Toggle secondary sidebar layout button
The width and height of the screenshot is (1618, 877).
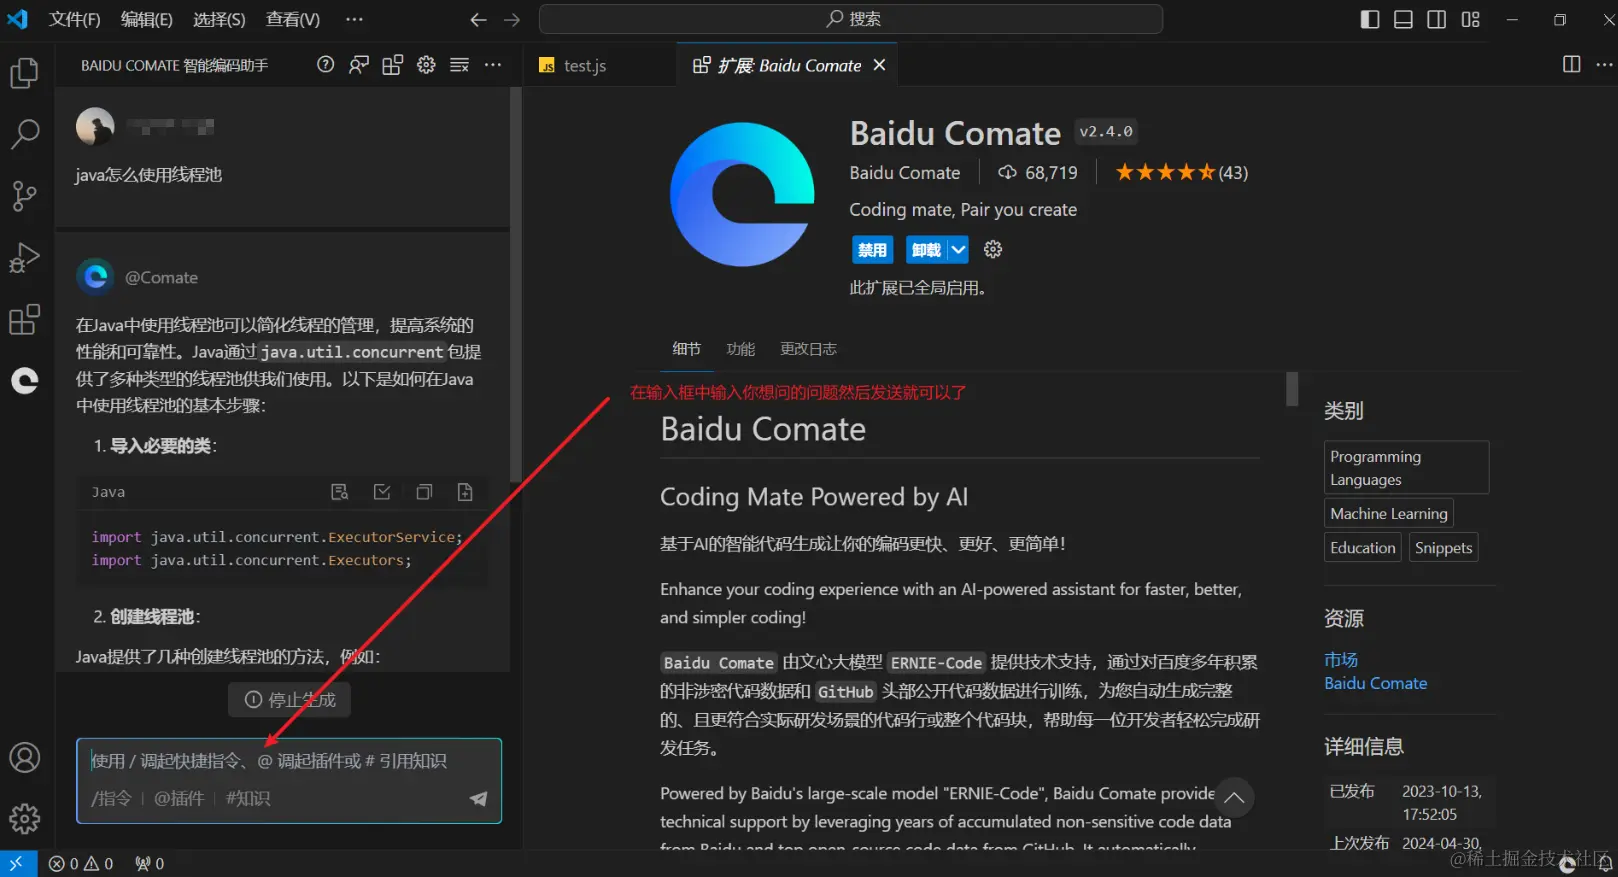pos(1437,20)
